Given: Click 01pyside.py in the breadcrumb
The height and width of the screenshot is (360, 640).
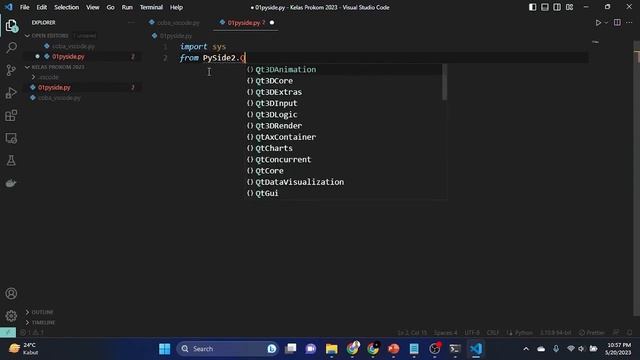Looking at the screenshot, I should [x=176, y=36].
